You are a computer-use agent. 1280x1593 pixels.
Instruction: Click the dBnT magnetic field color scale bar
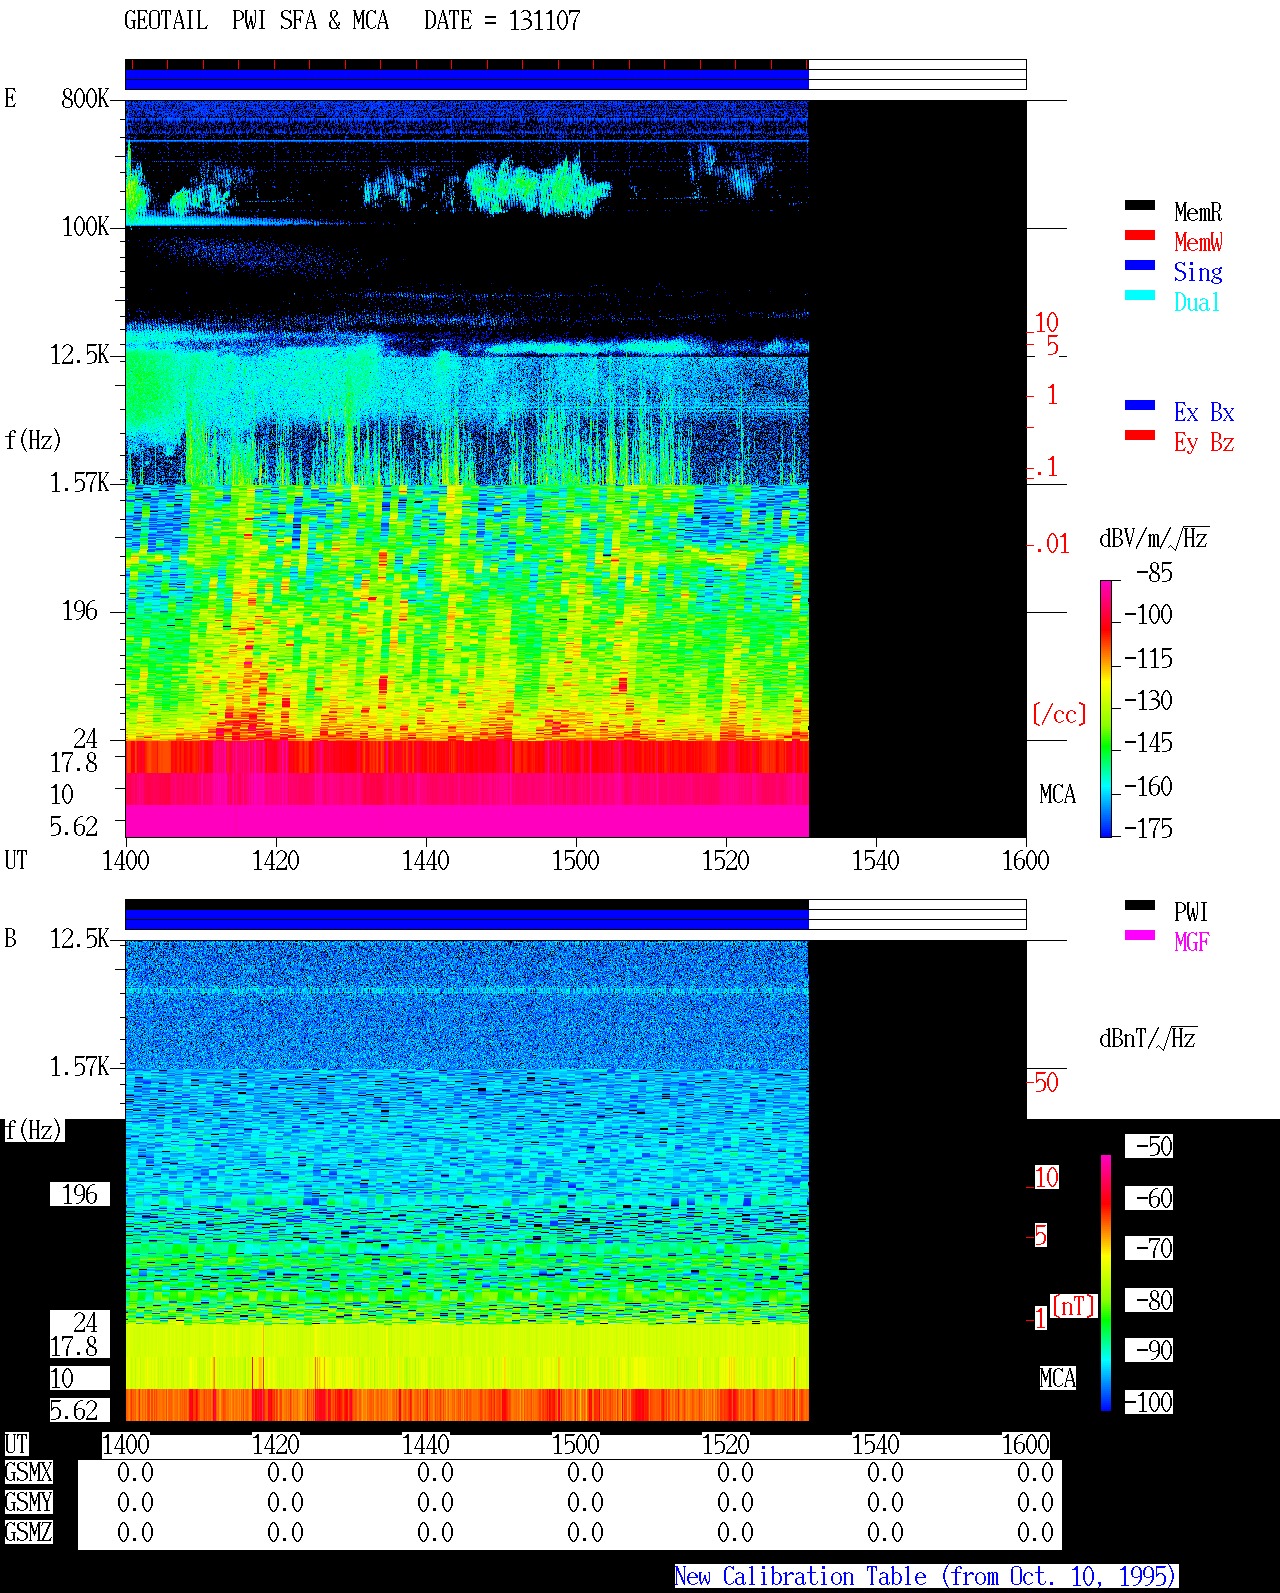coord(1106,1282)
